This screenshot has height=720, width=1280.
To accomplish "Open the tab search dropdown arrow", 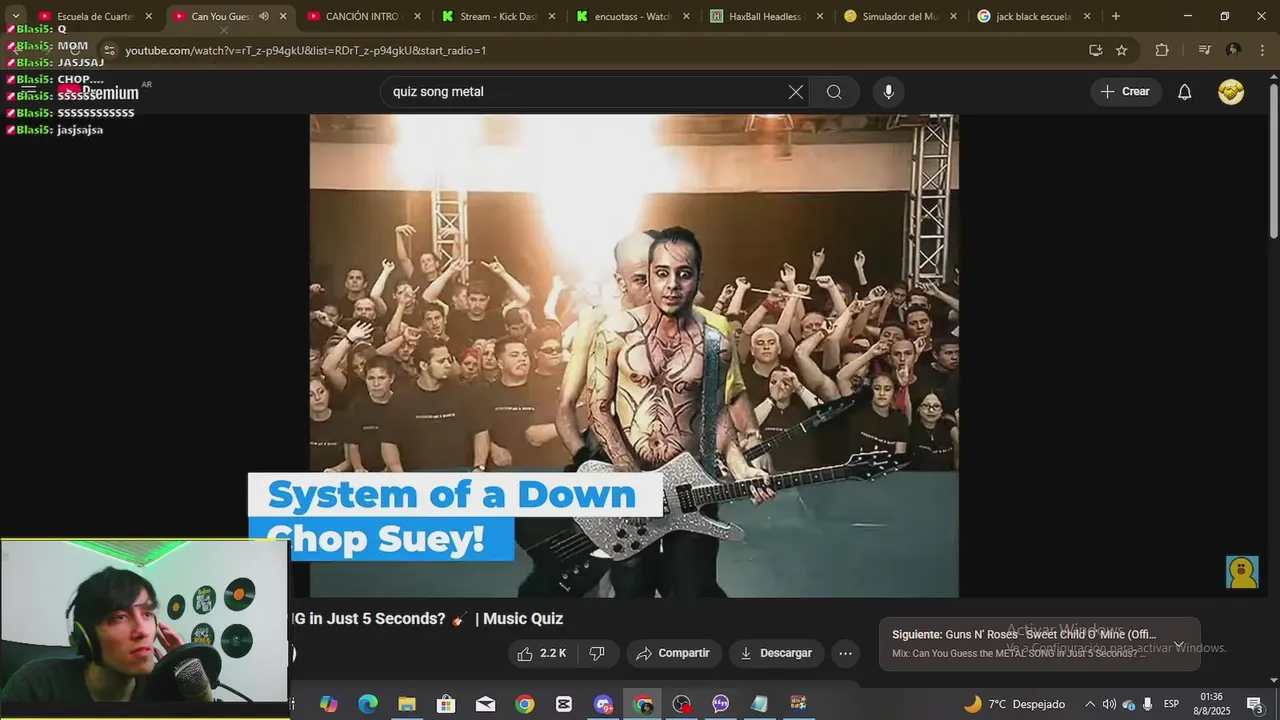I will tap(15, 16).
